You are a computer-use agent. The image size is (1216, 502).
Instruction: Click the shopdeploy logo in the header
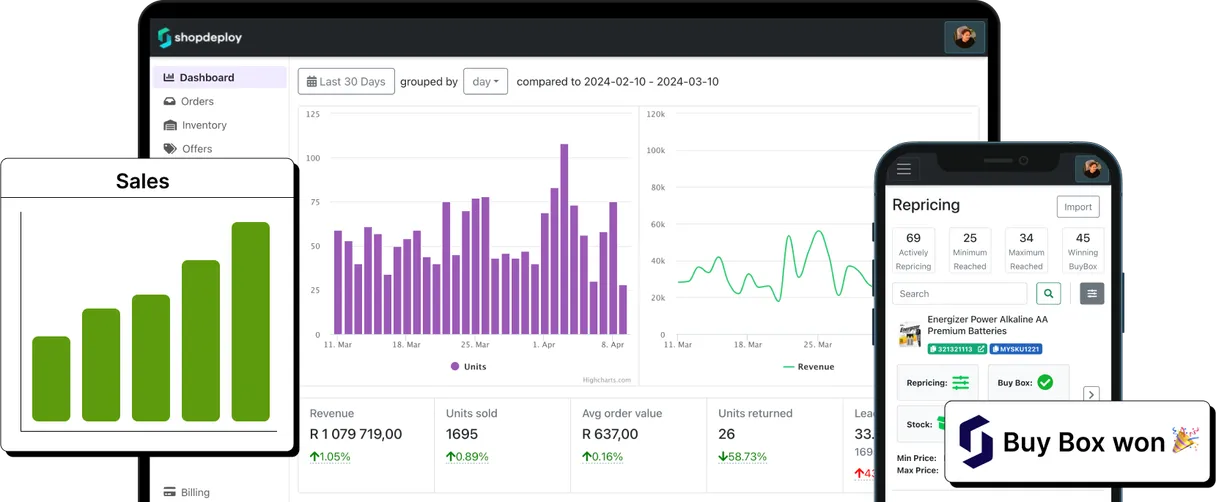[x=200, y=38]
